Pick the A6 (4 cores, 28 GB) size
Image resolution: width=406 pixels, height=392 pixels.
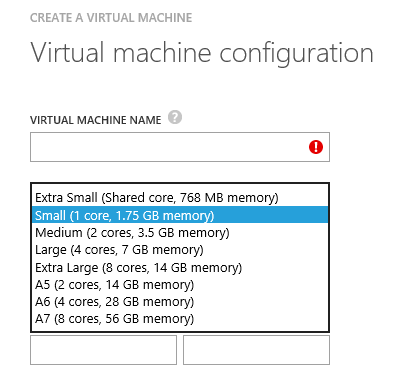[180, 302]
